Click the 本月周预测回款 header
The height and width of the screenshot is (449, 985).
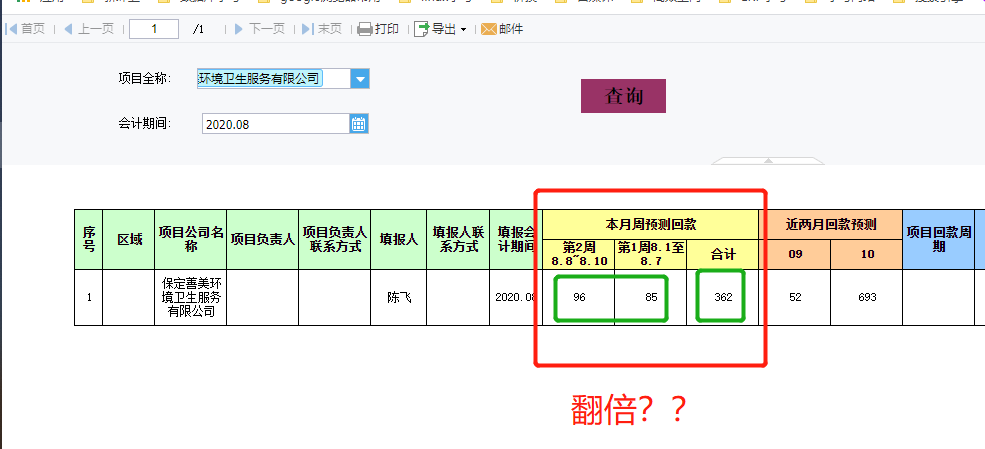[651, 224]
